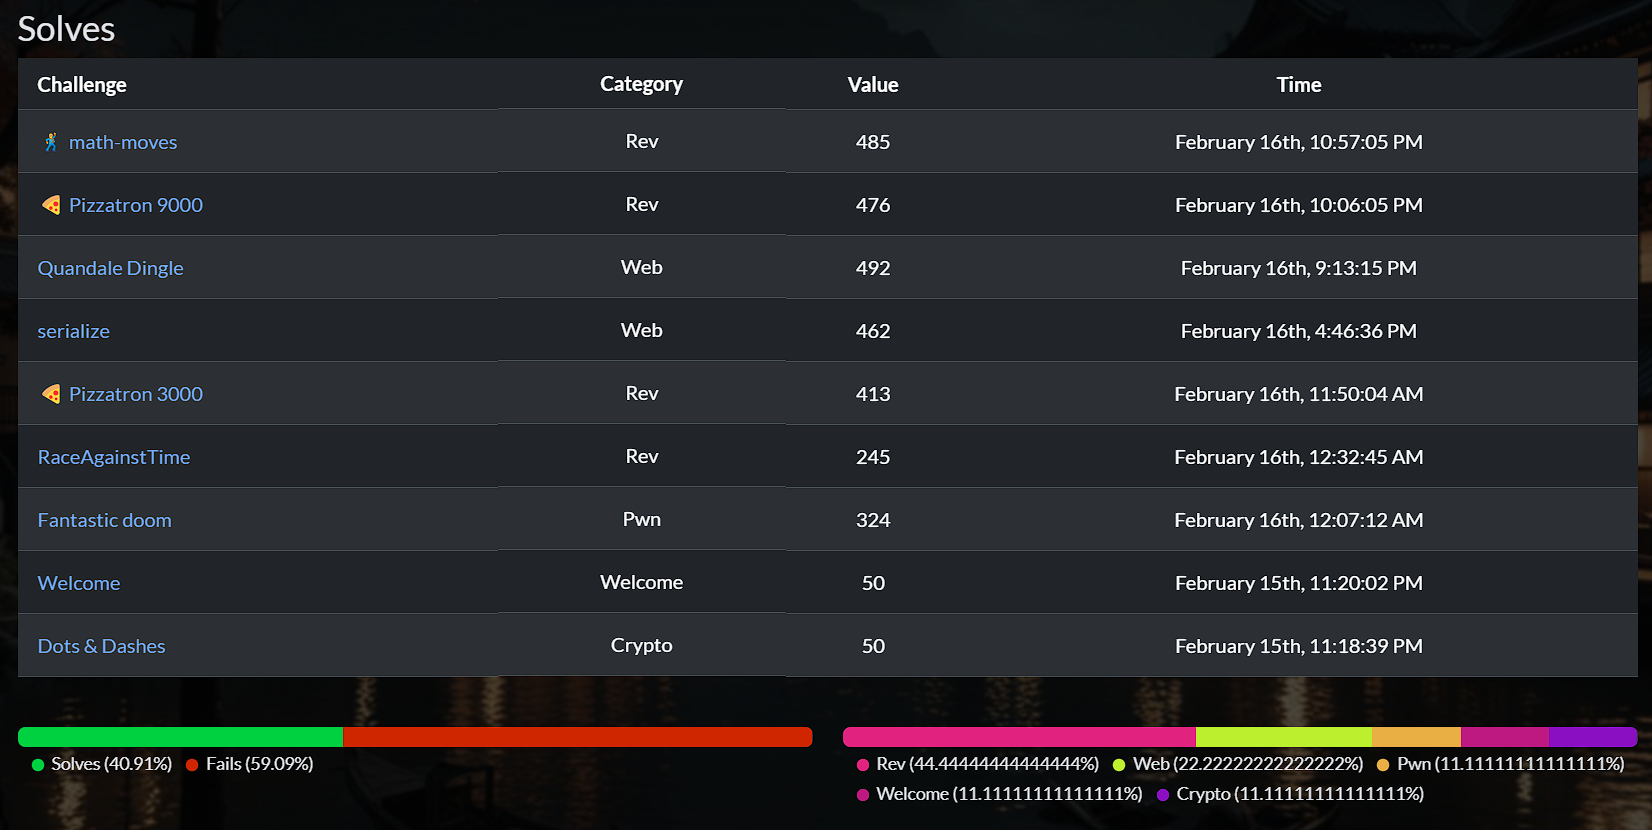This screenshot has height=830, width=1652.
Task: Open the Quandale Dingle challenge
Action: tap(110, 268)
